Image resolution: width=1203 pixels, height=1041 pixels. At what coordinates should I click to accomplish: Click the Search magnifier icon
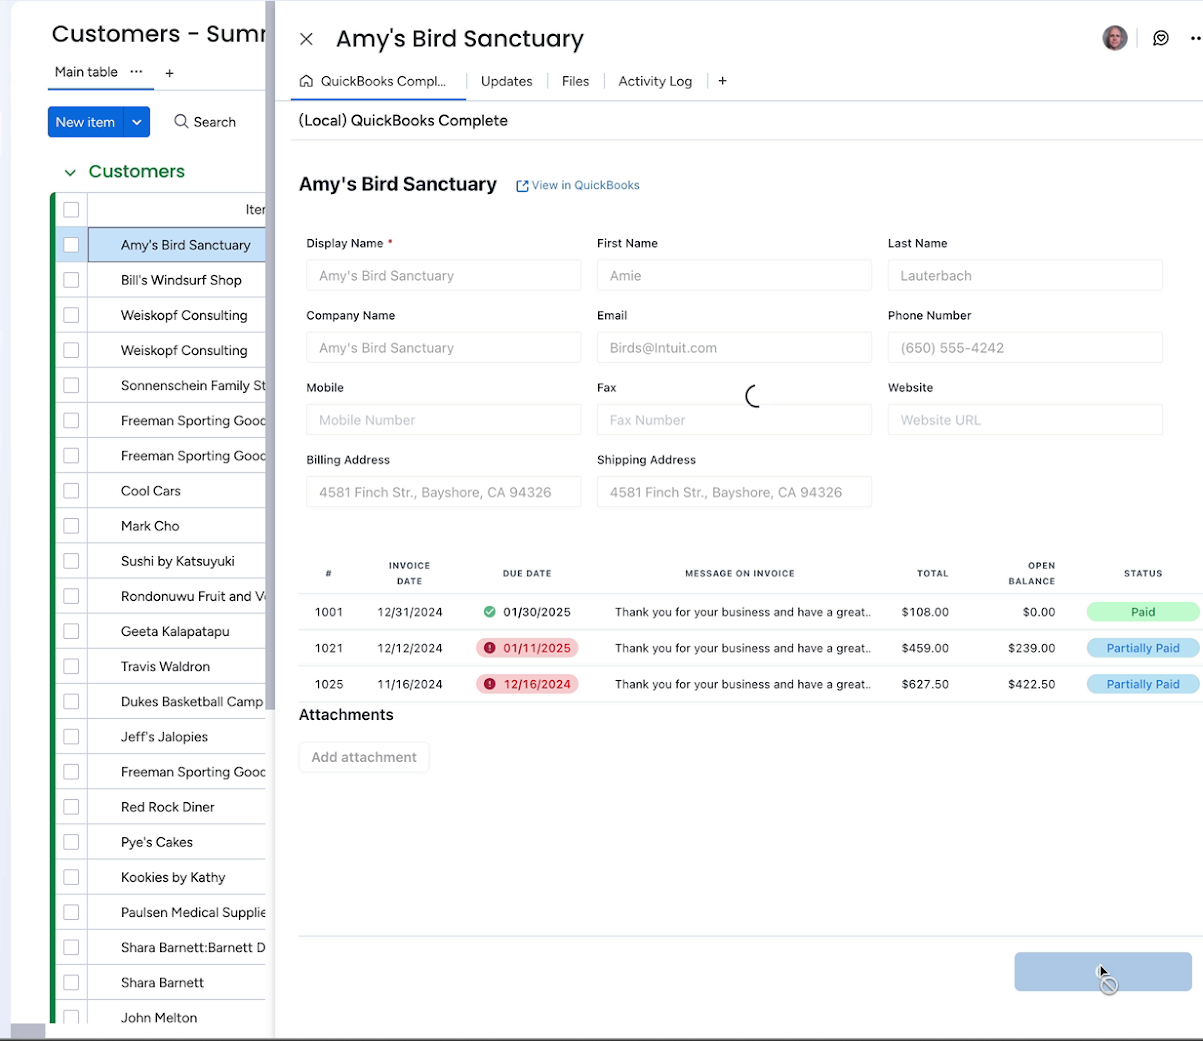click(x=181, y=121)
